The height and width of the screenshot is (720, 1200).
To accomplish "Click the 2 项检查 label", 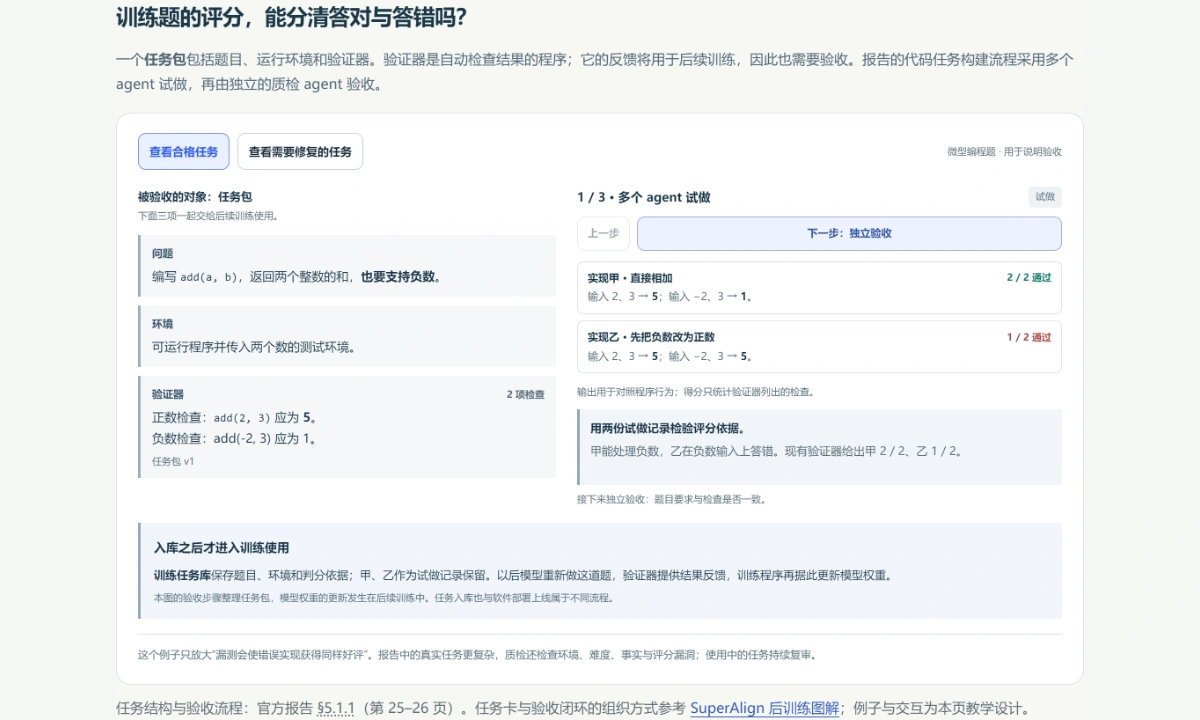I will coord(525,394).
